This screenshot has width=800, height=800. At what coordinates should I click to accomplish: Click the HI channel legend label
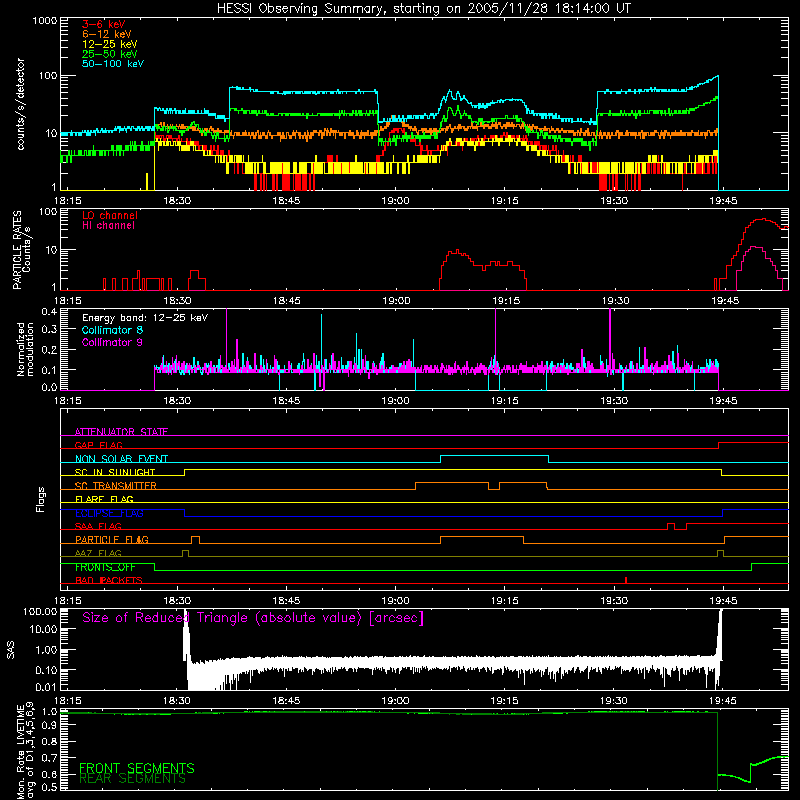[108, 226]
